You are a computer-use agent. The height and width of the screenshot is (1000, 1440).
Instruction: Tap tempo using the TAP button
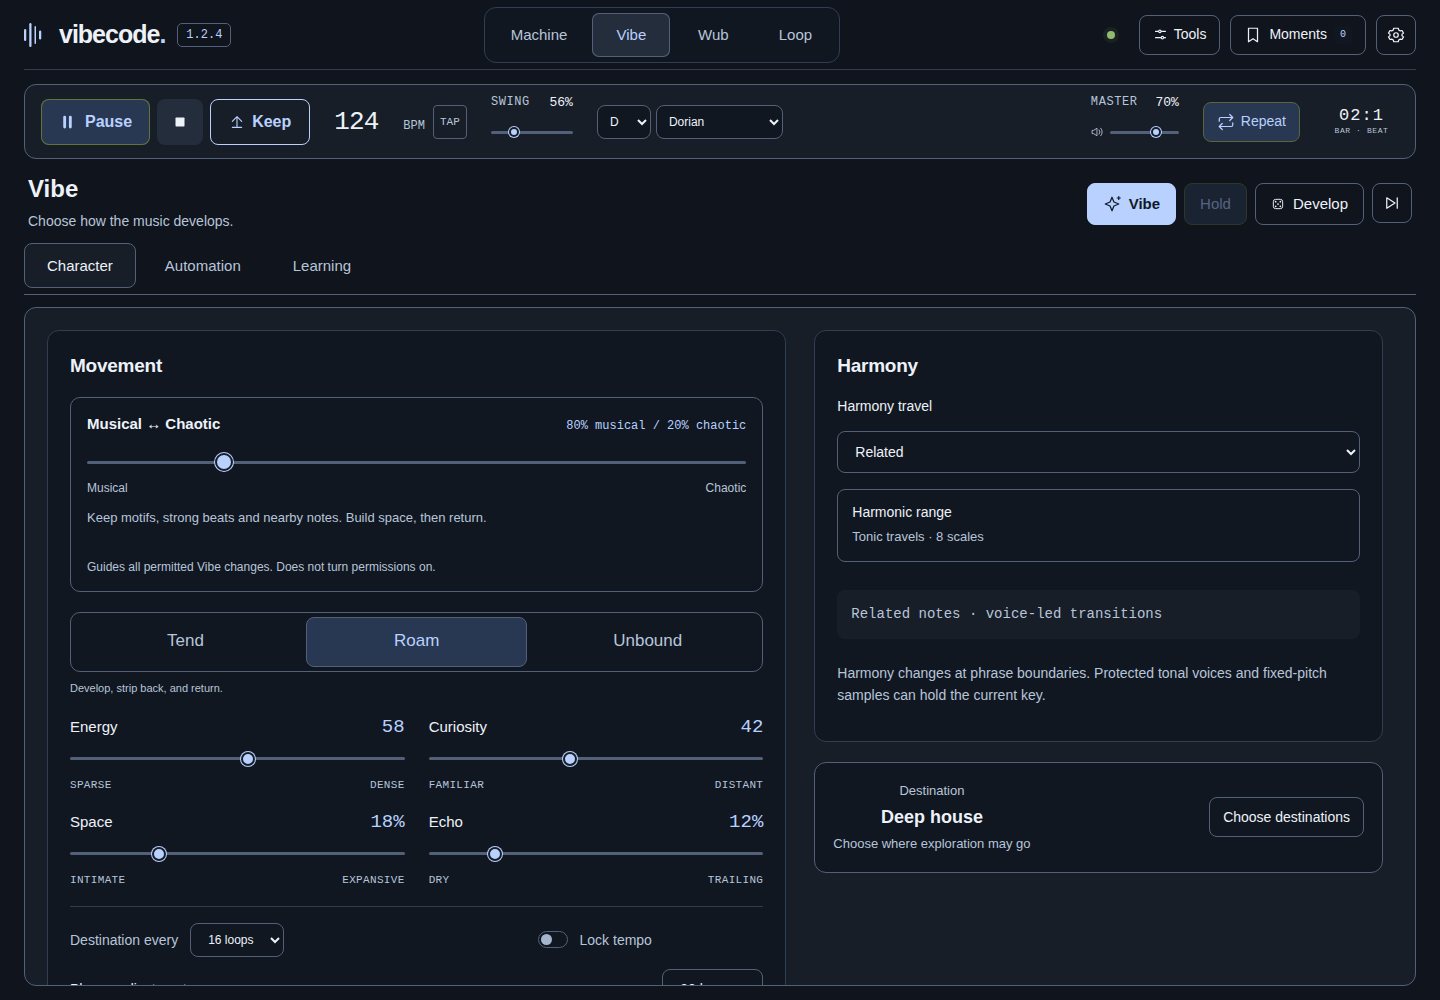[450, 122]
